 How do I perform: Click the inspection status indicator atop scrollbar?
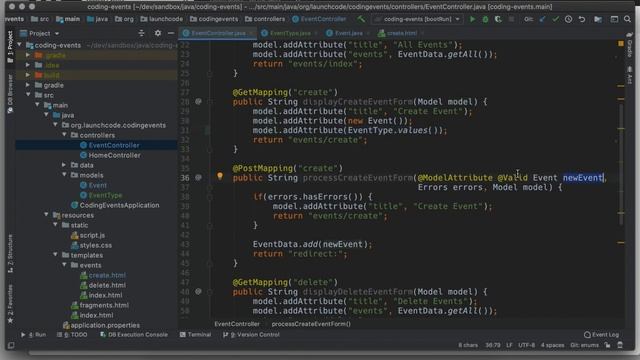(x=621, y=43)
